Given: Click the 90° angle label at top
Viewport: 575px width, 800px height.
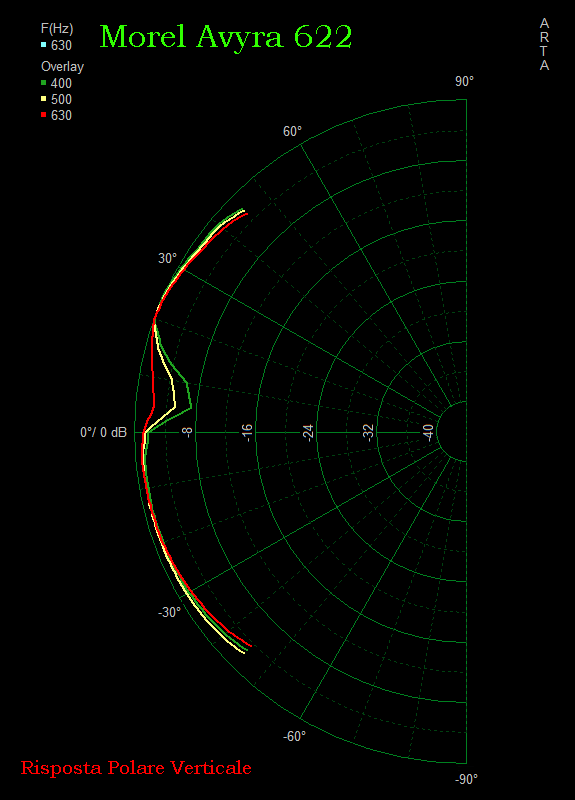Looking at the screenshot, I should [x=464, y=82].
